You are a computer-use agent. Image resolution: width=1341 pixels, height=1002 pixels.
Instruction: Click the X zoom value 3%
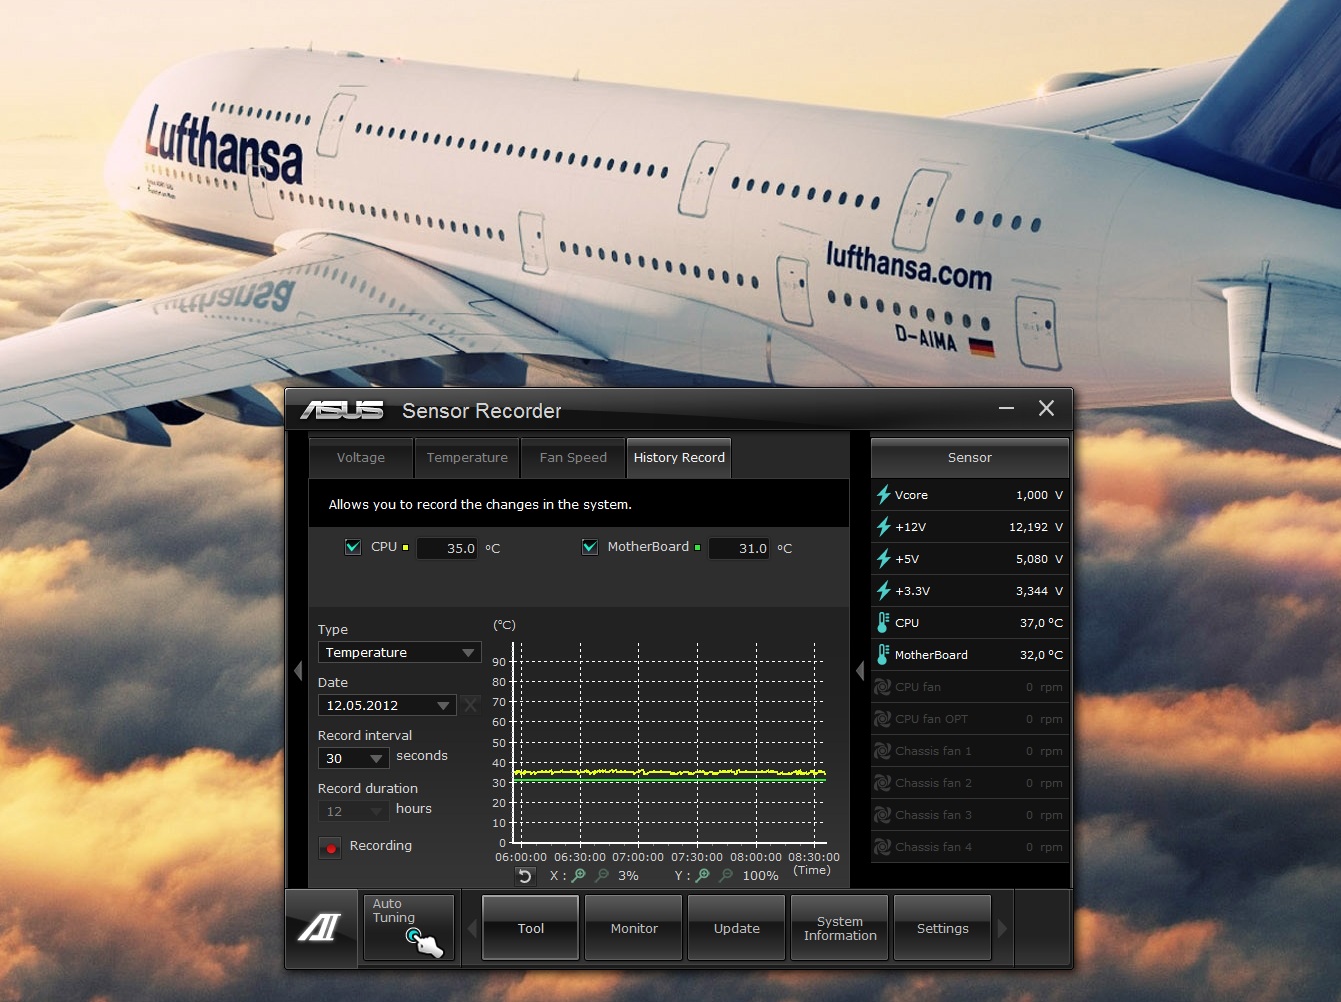(628, 876)
